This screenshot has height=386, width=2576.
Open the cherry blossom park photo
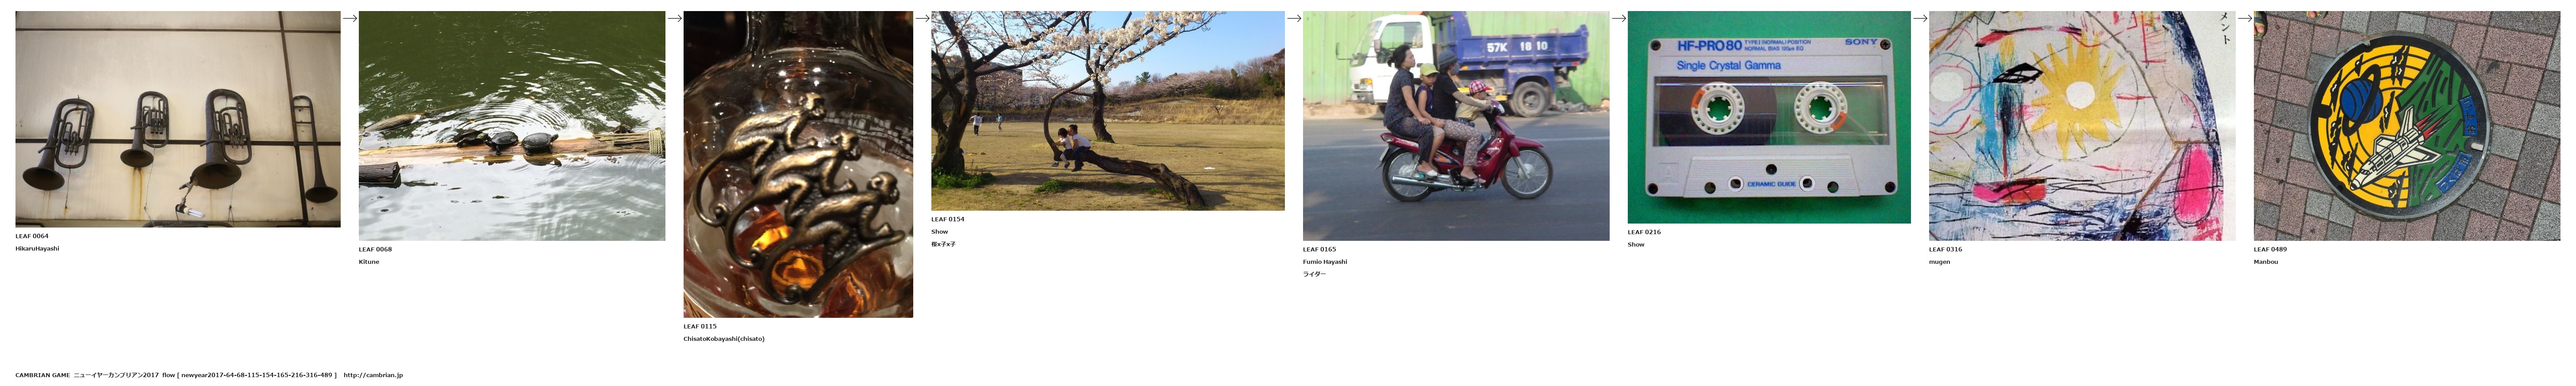tap(1108, 111)
